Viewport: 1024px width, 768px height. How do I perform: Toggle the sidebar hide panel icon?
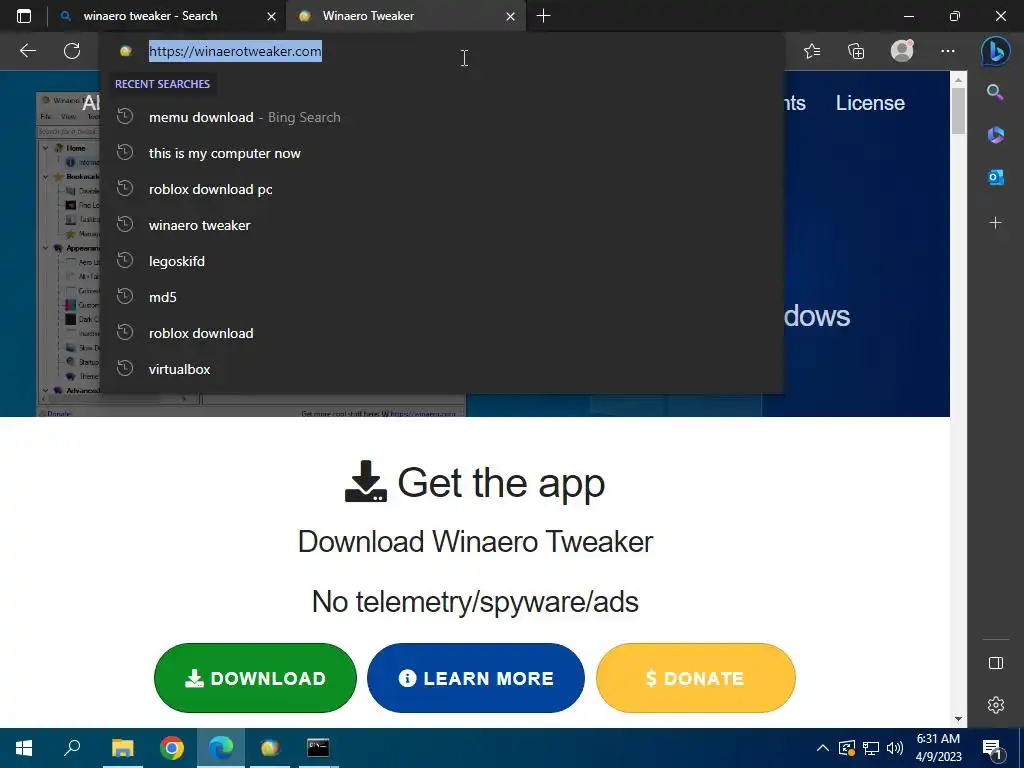pos(995,663)
